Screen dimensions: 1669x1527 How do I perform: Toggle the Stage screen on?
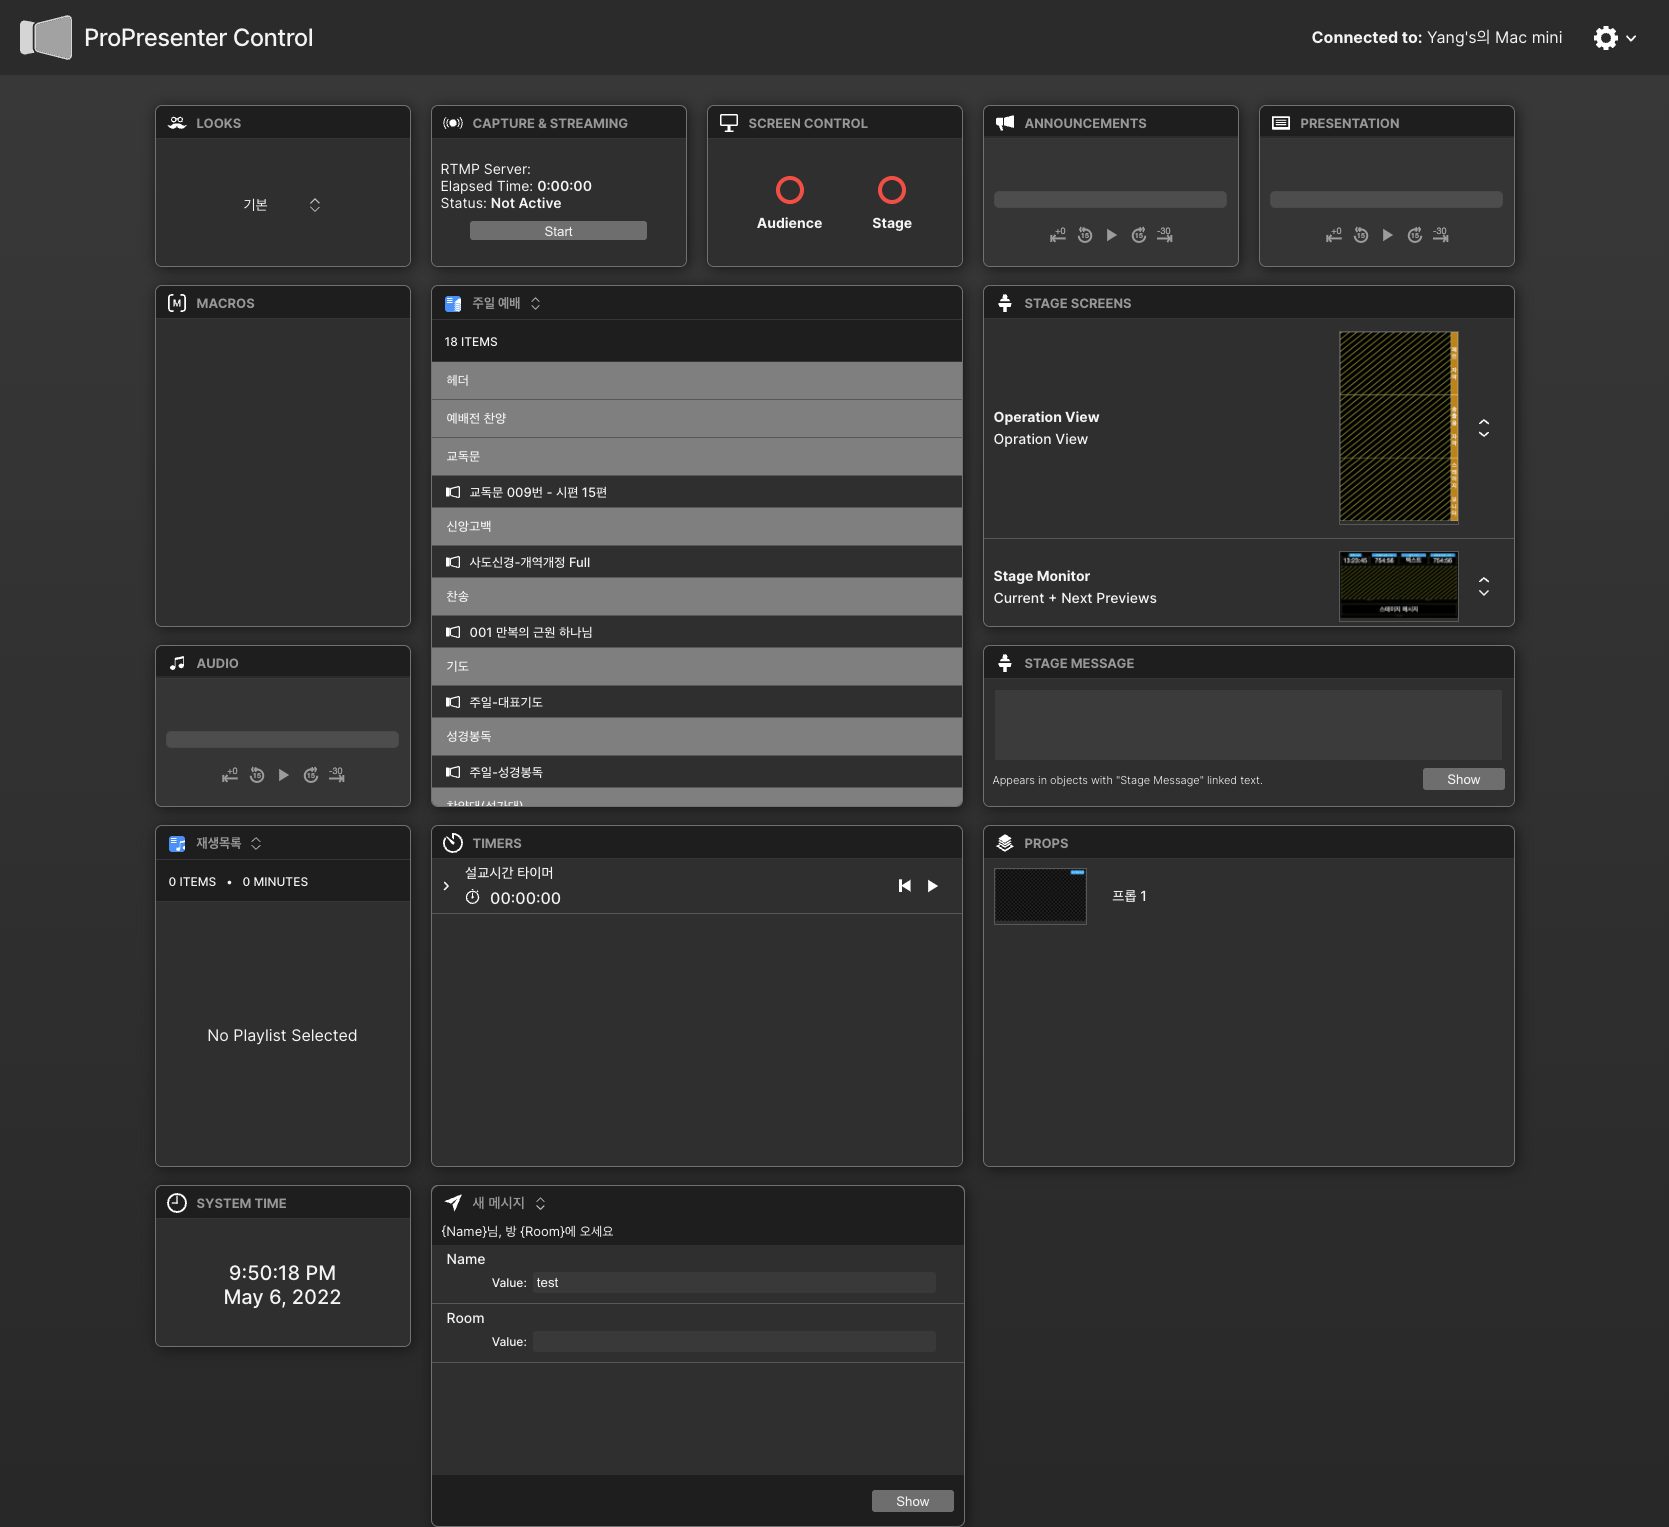(x=892, y=190)
